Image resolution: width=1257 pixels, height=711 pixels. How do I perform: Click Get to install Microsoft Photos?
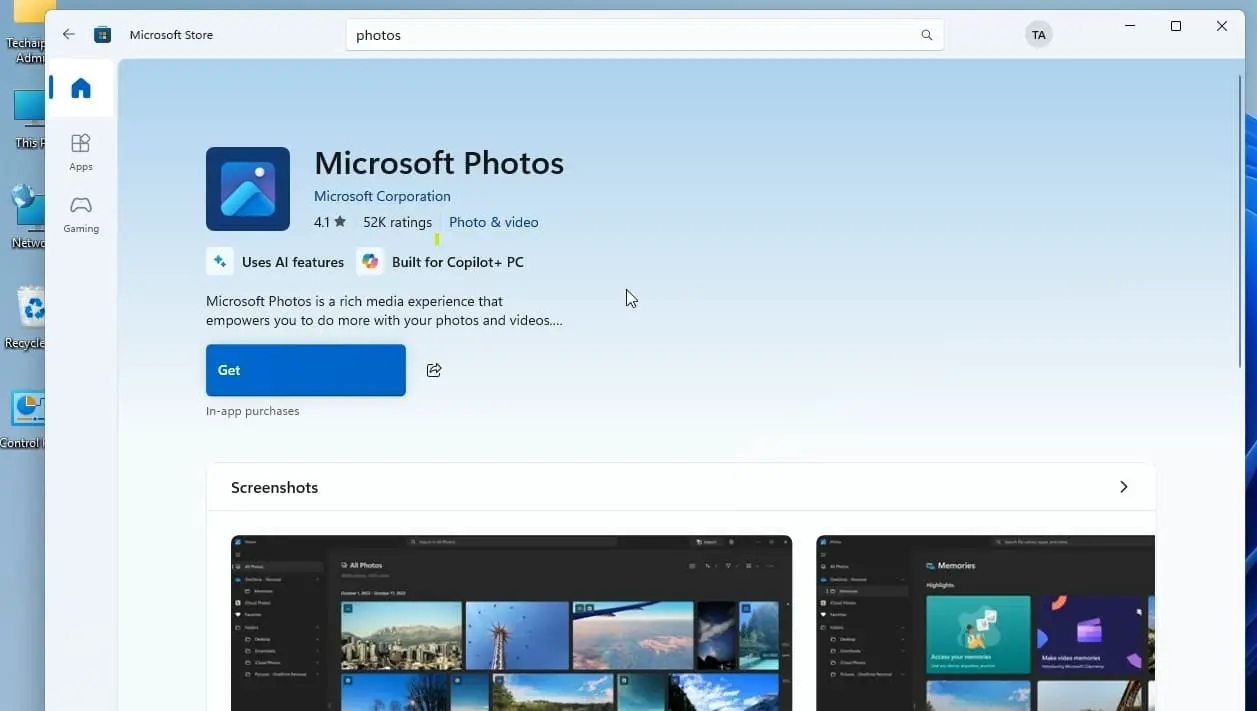[x=306, y=370]
